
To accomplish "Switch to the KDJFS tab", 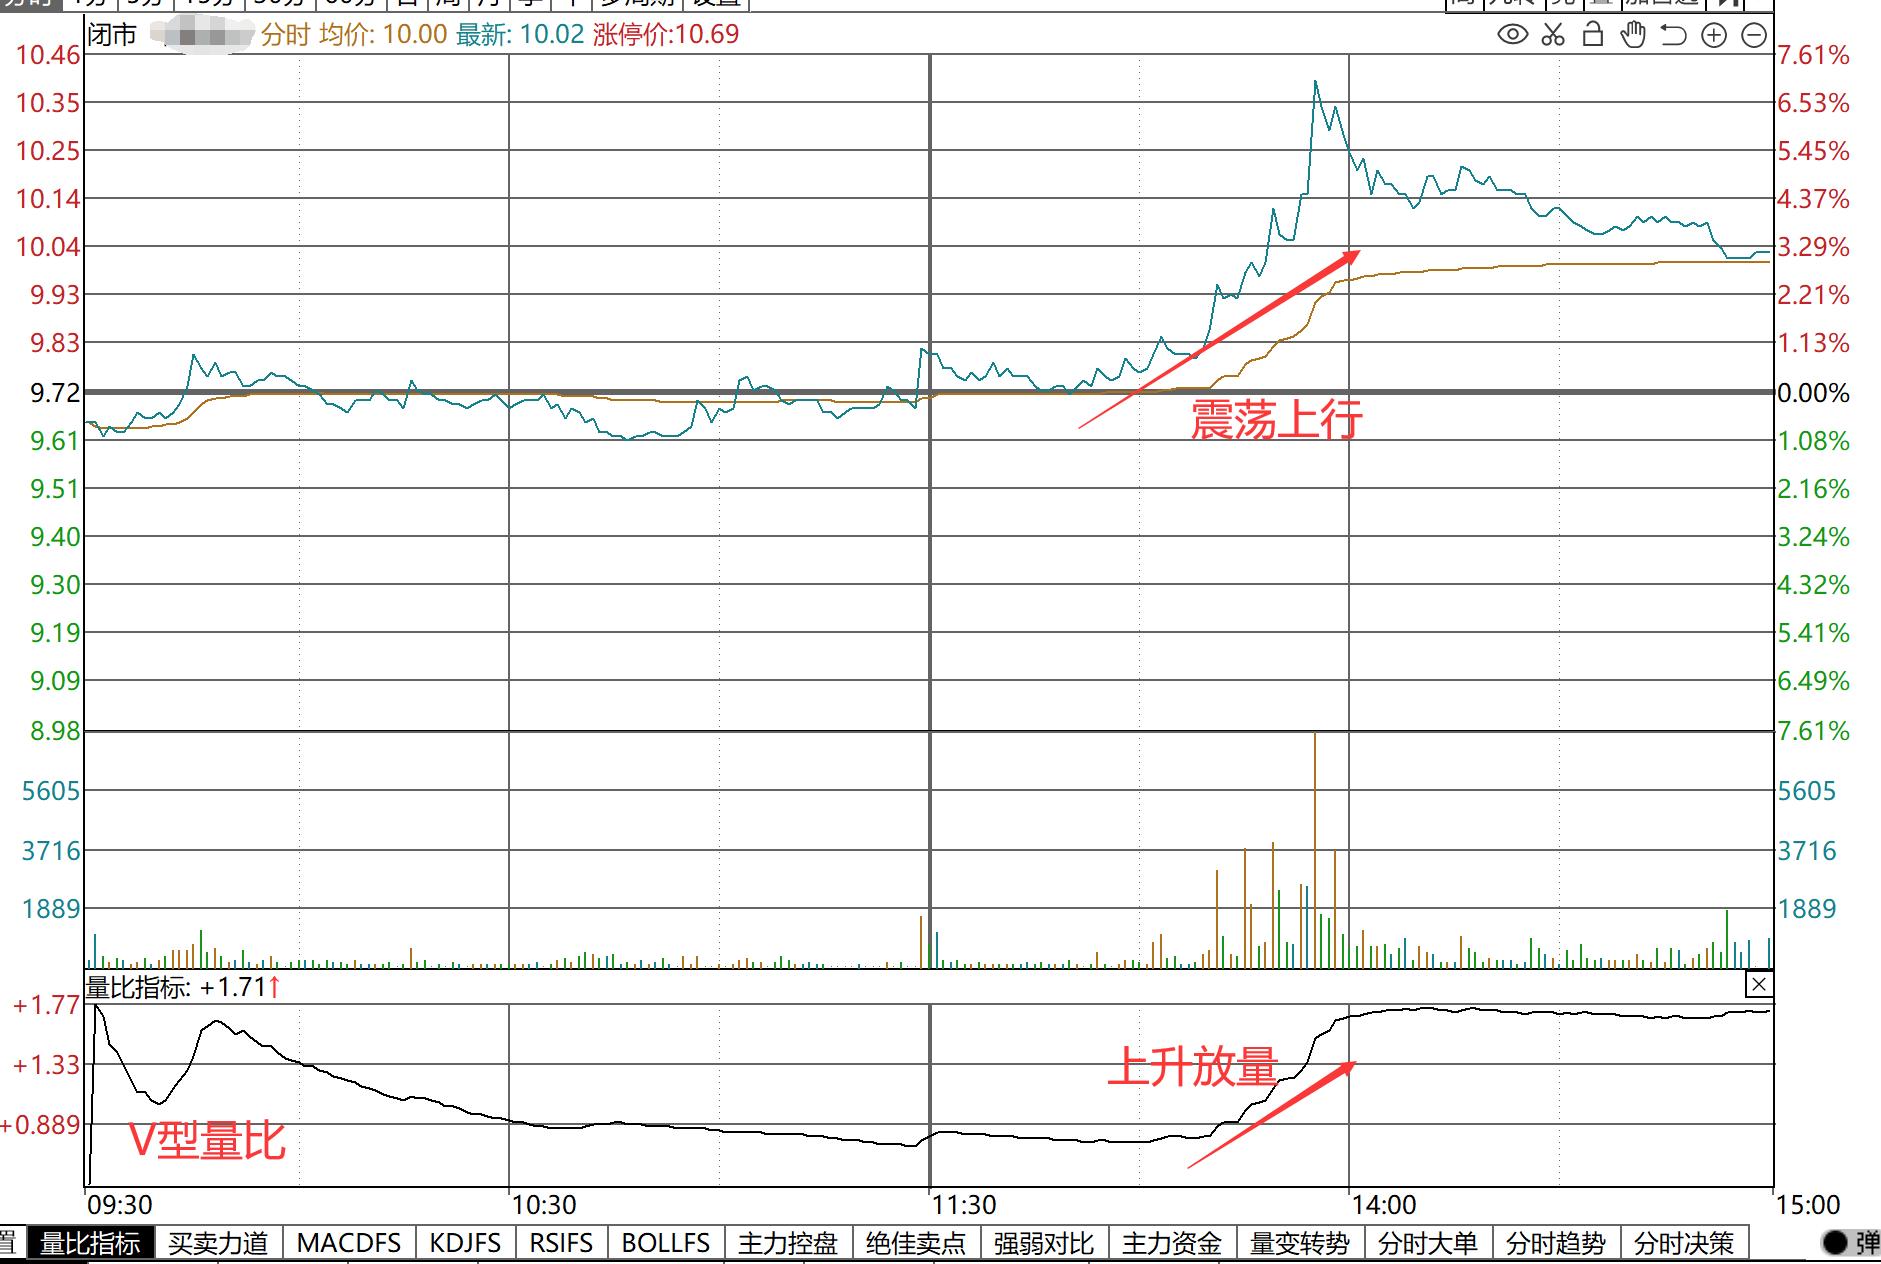I will tap(465, 1243).
